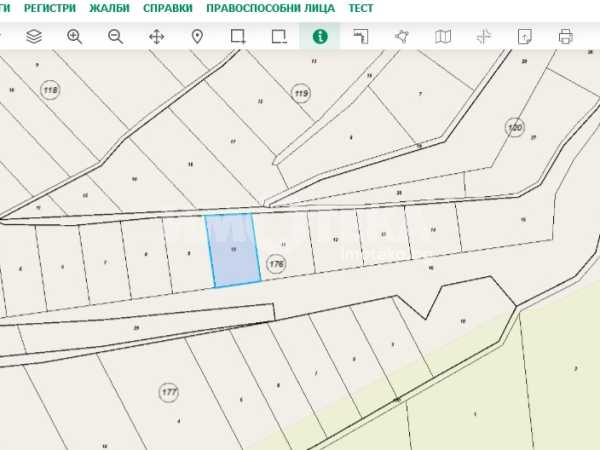
Task: Open the map layers panel icon
Action: tap(34, 37)
